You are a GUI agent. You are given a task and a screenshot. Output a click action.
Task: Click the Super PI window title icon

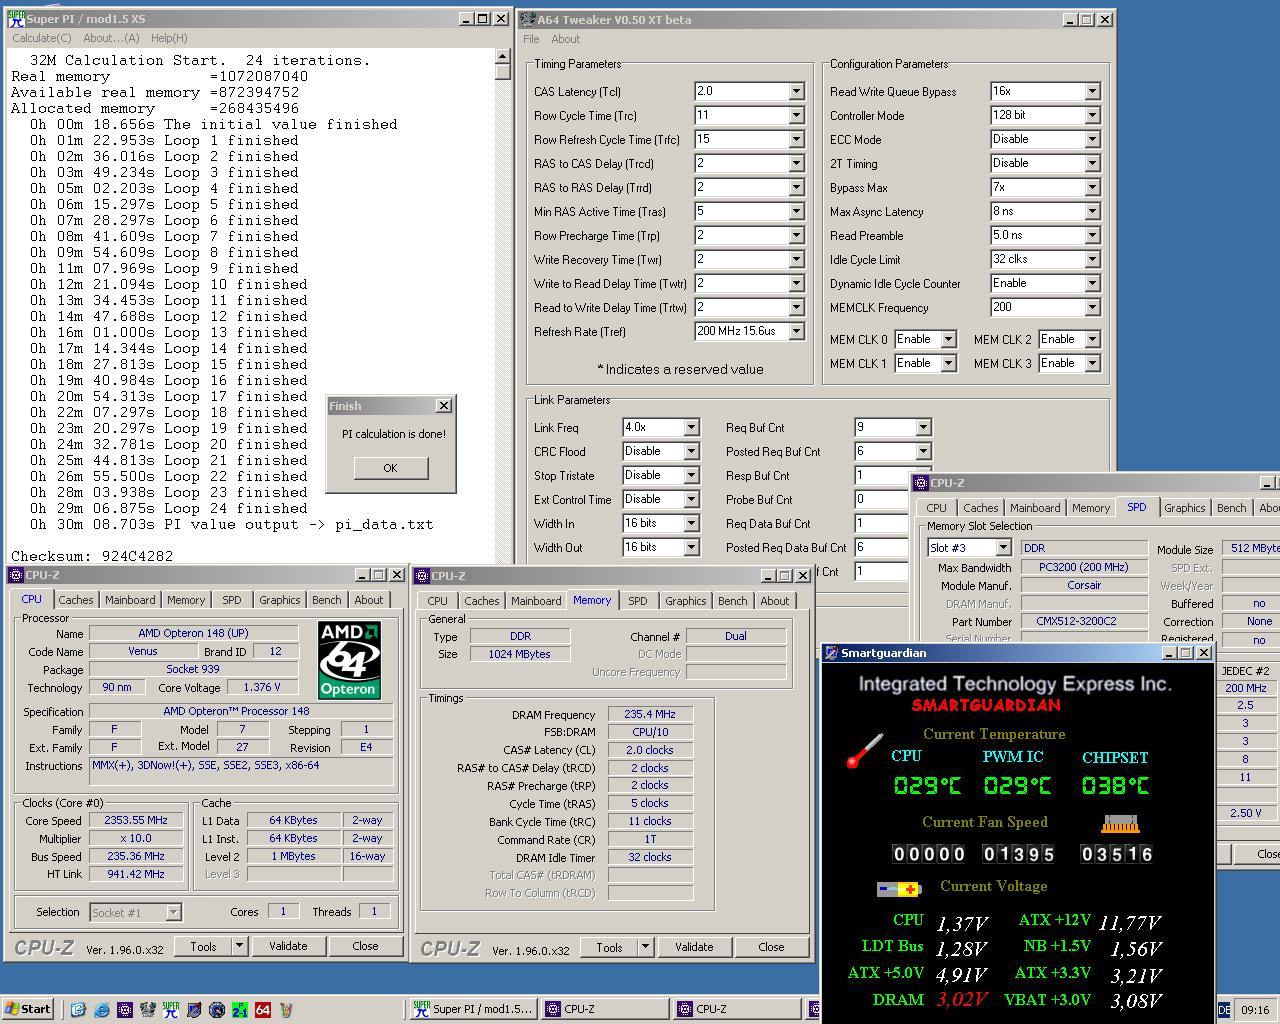[16, 19]
